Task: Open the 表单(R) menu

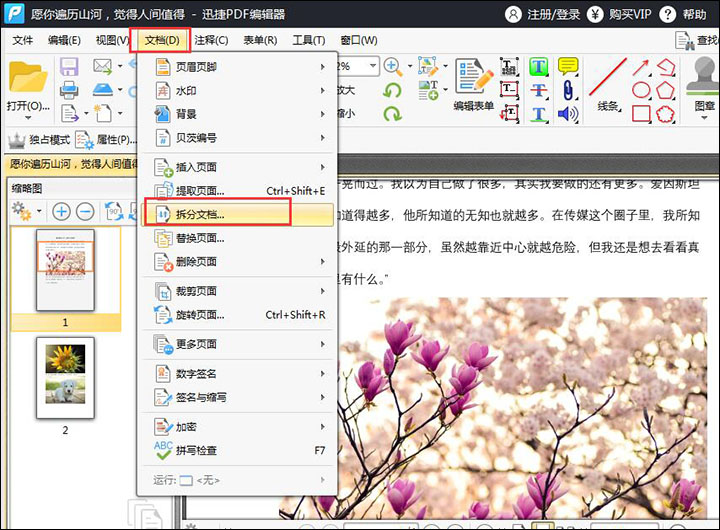Action: point(260,40)
